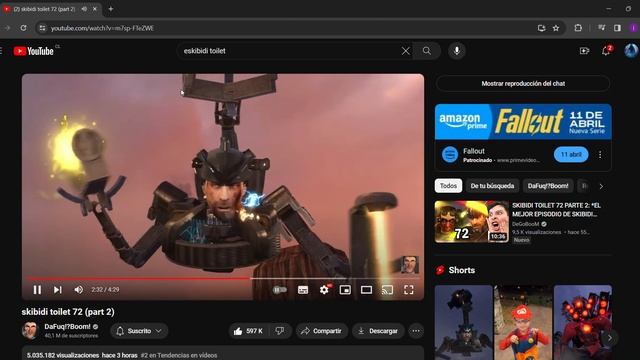Cast video to a TV

click(387, 290)
